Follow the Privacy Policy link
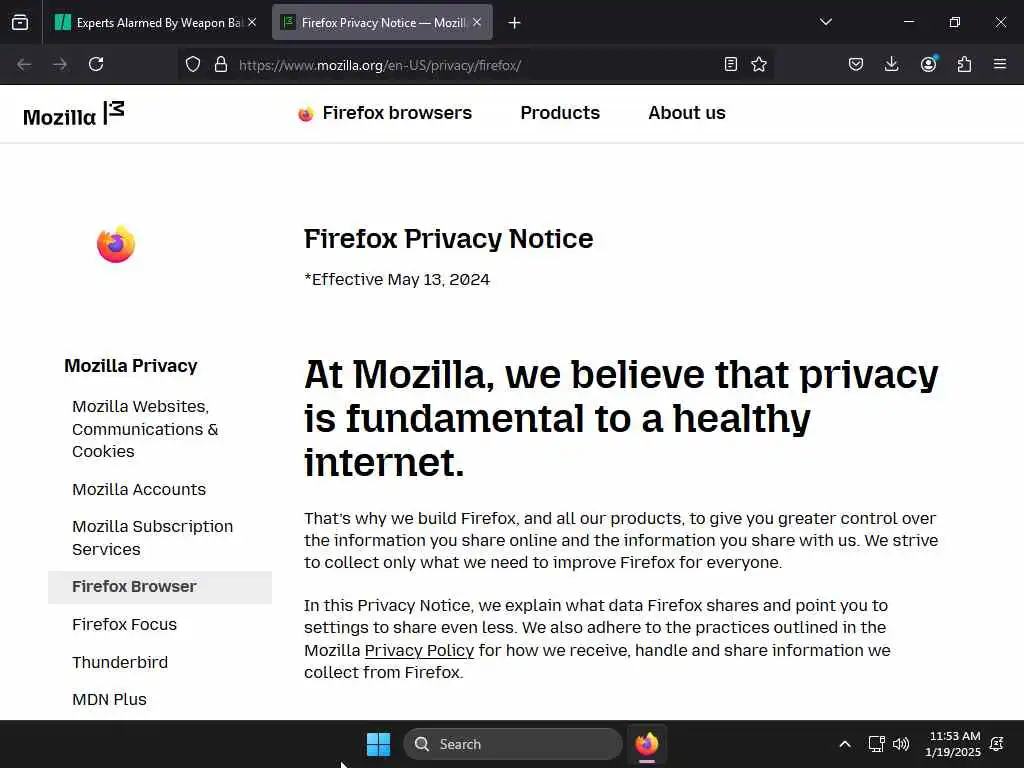This screenshot has height=768, width=1024. 419,650
